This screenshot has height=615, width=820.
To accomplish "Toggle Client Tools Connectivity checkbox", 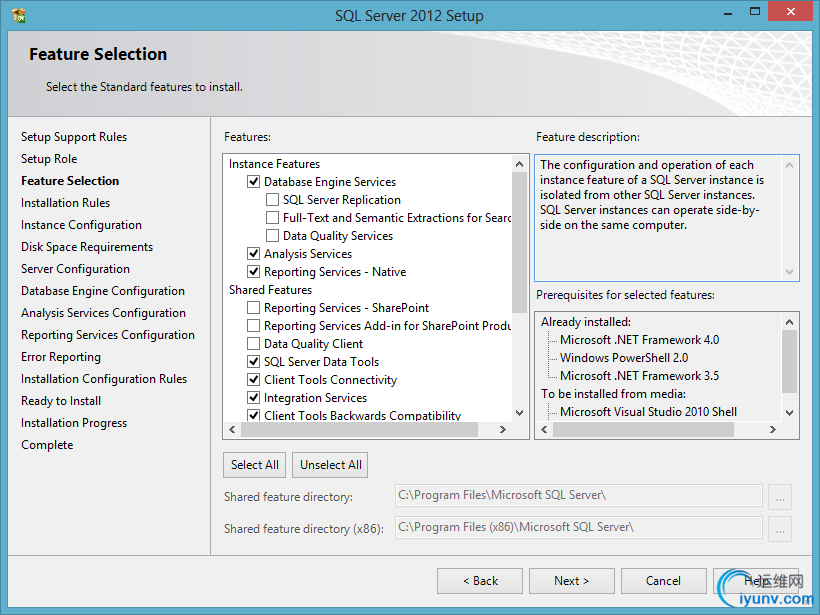I will tap(254, 380).
